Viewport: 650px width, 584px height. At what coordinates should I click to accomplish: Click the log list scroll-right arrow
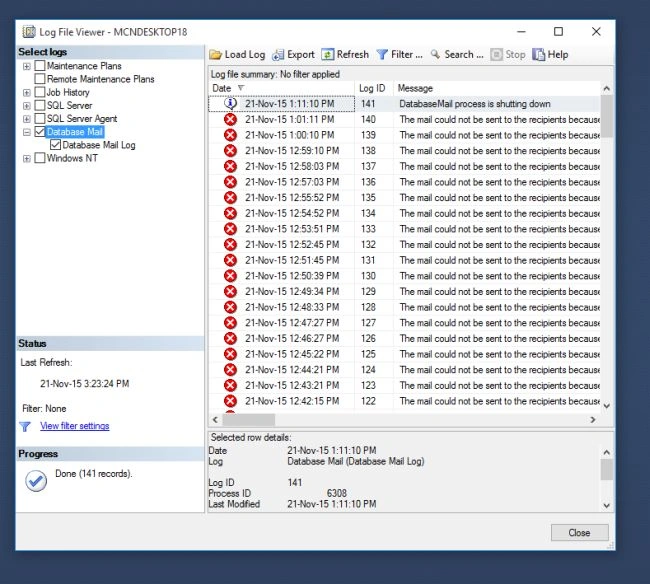pos(593,419)
